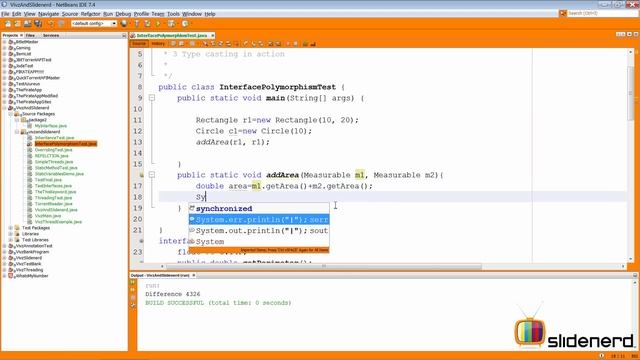
Task: Click the Save All toolbar icon
Action: pos(38,24)
